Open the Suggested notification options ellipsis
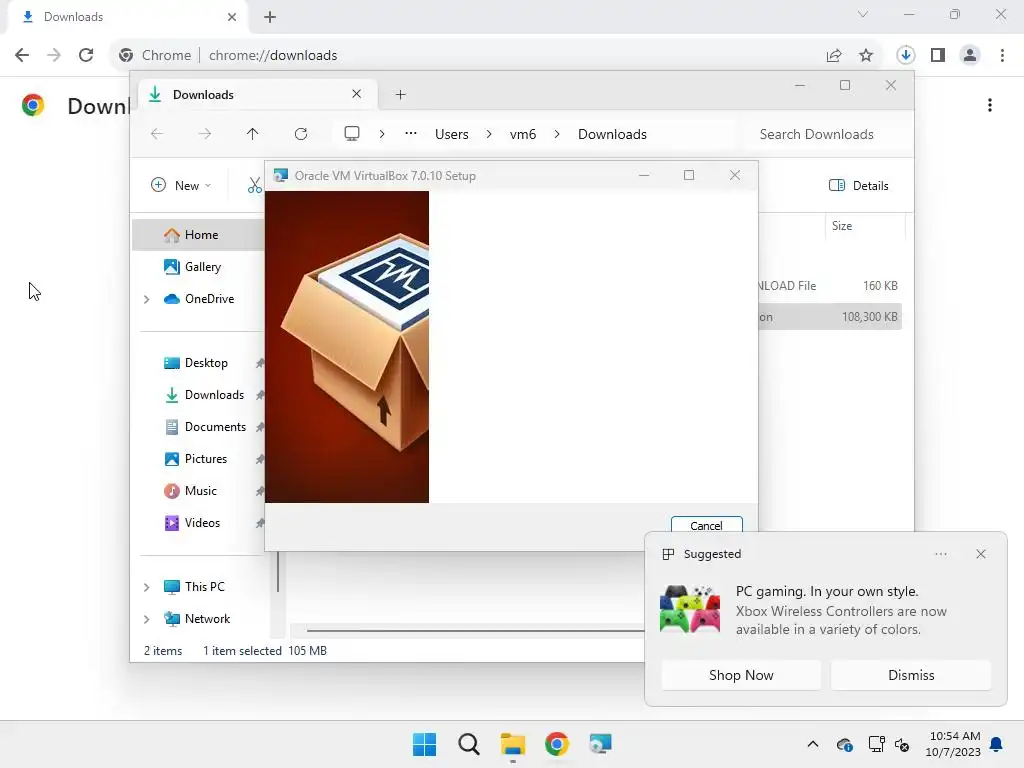Viewport: 1024px width, 768px height. 940,554
